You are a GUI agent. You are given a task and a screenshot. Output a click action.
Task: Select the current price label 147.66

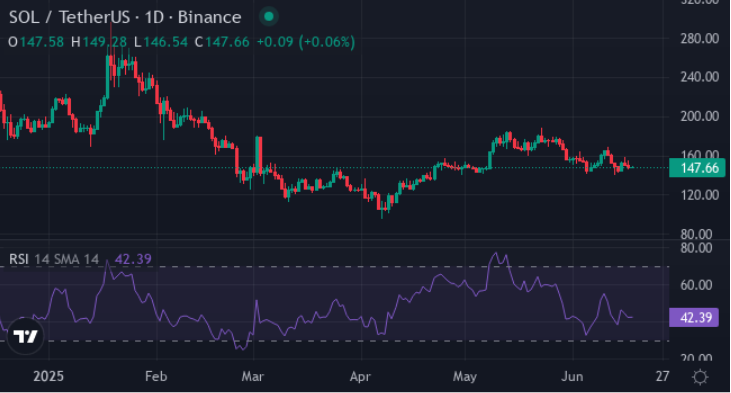tap(697, 168)
